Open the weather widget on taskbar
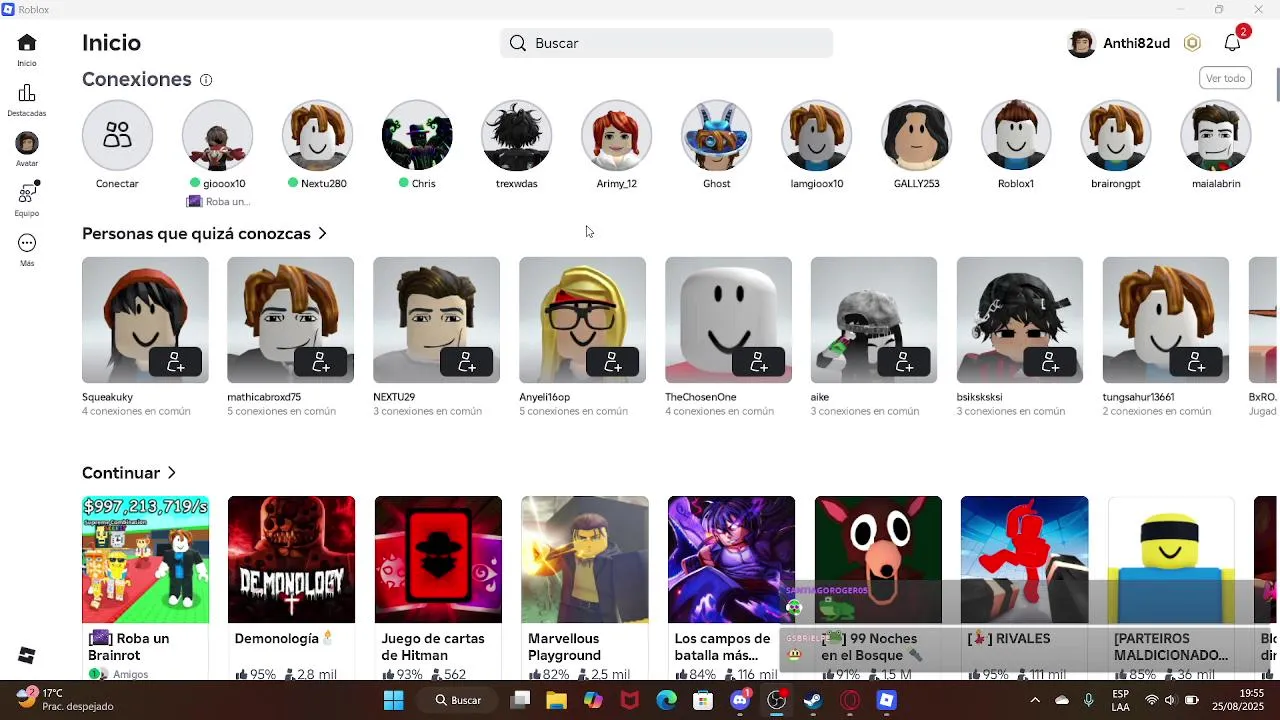 click(66, 700)
